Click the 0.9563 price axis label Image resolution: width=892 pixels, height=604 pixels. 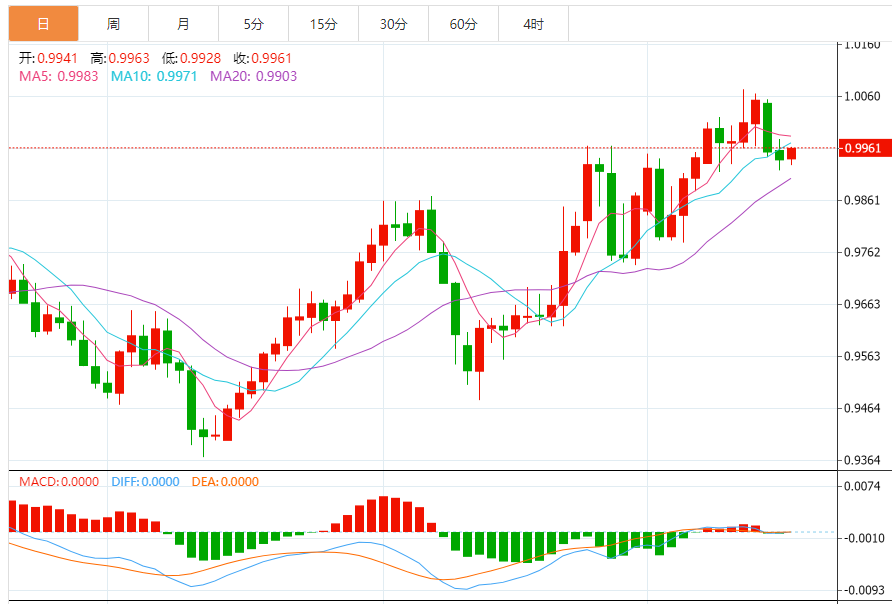click(x=864, y=356)
